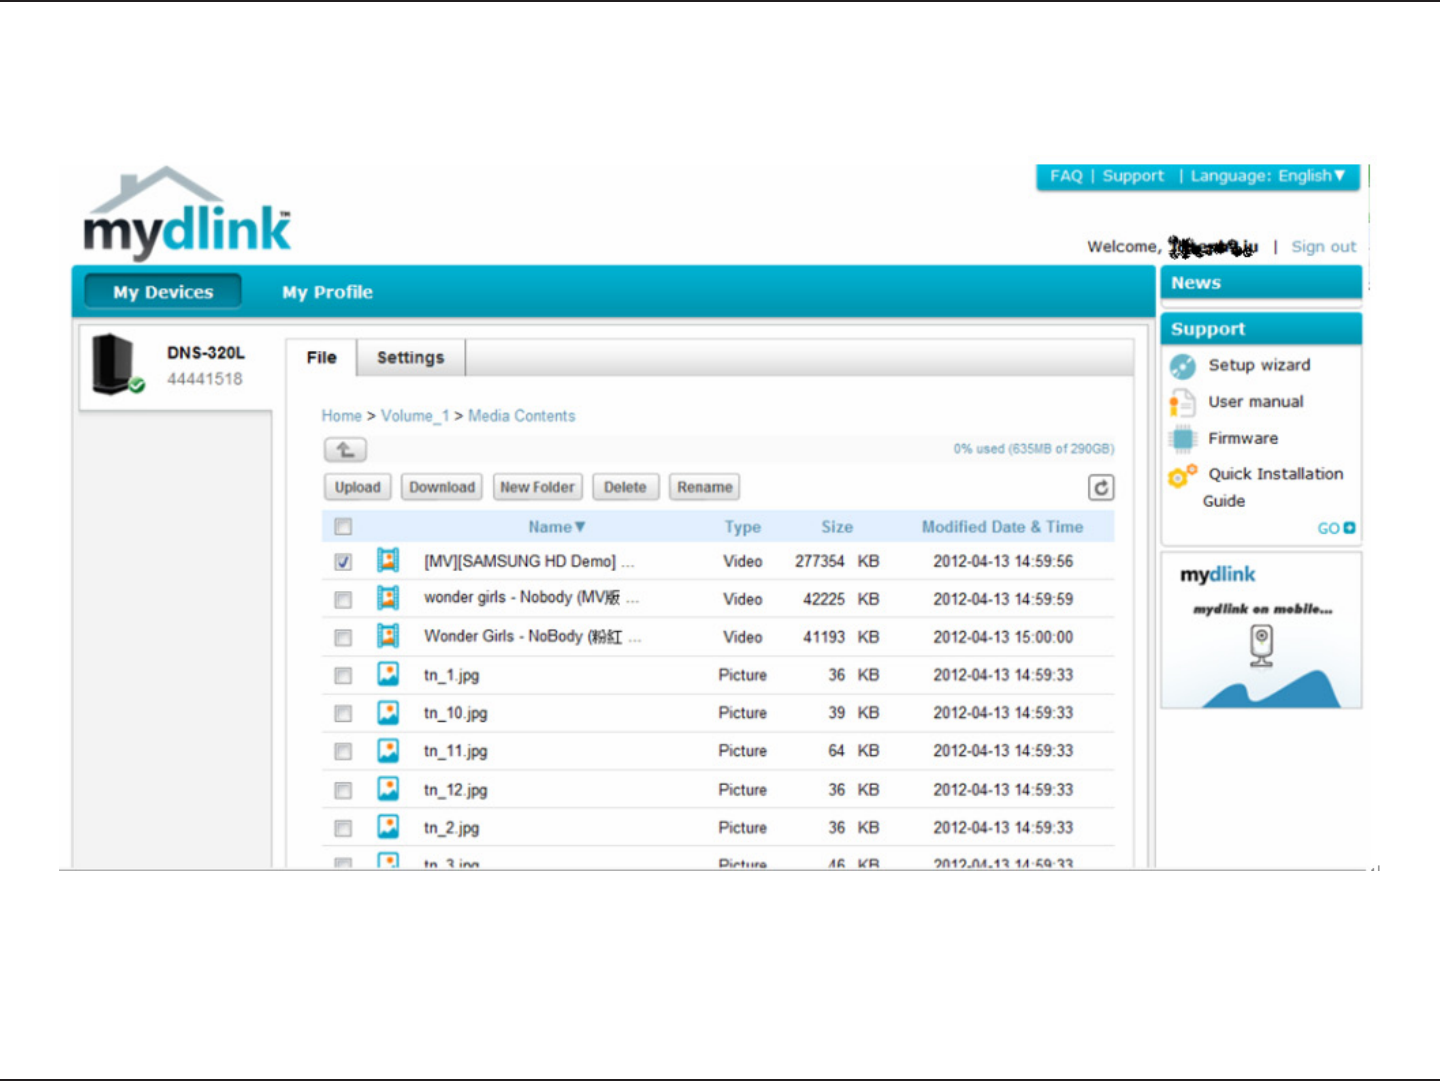
Task: Open the [MV][SAMSUNG HD Demo] file name
Action: pos(529,561)
